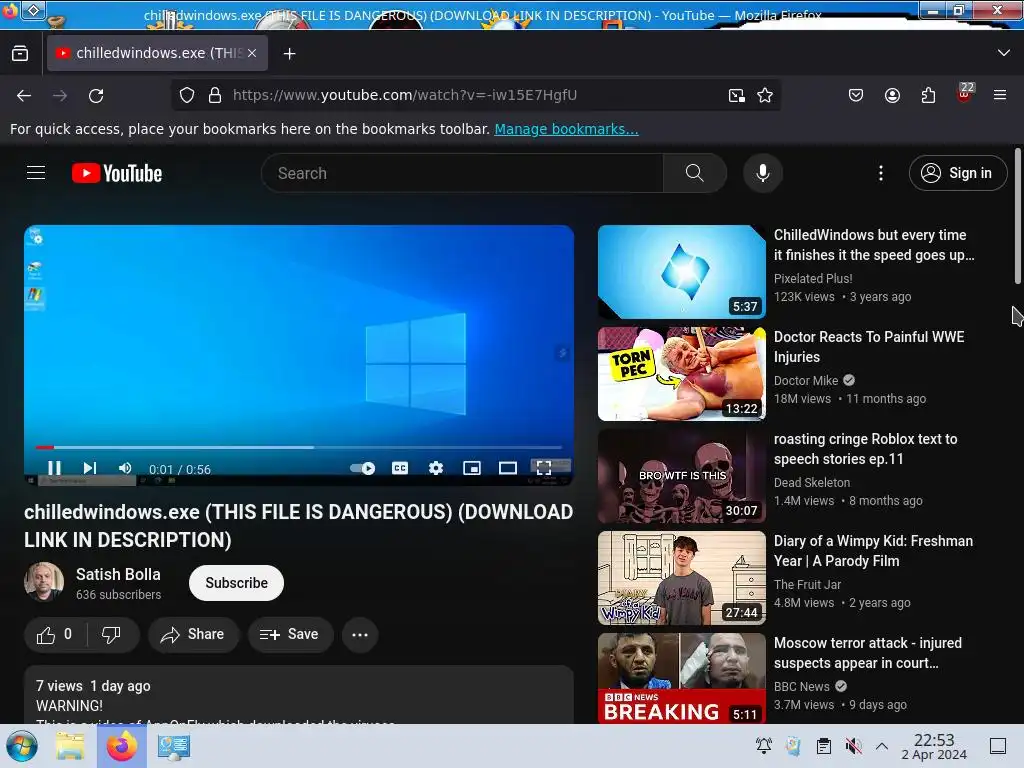
Task: Click the Manage bookmarks link
Action: tap(566, 129)
